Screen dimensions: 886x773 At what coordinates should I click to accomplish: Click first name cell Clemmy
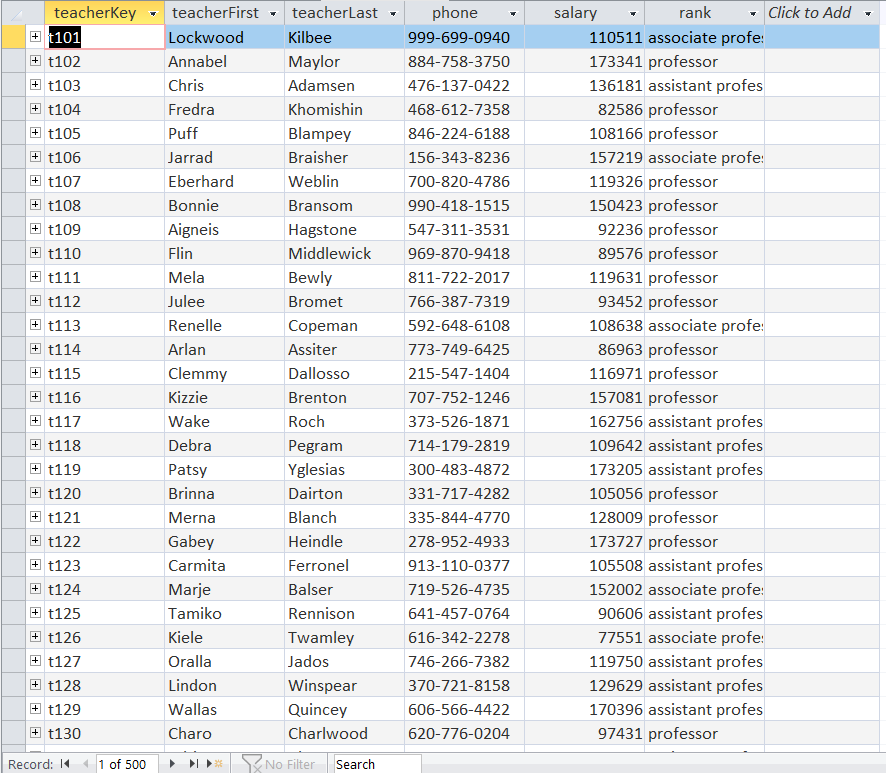(224, 374)
